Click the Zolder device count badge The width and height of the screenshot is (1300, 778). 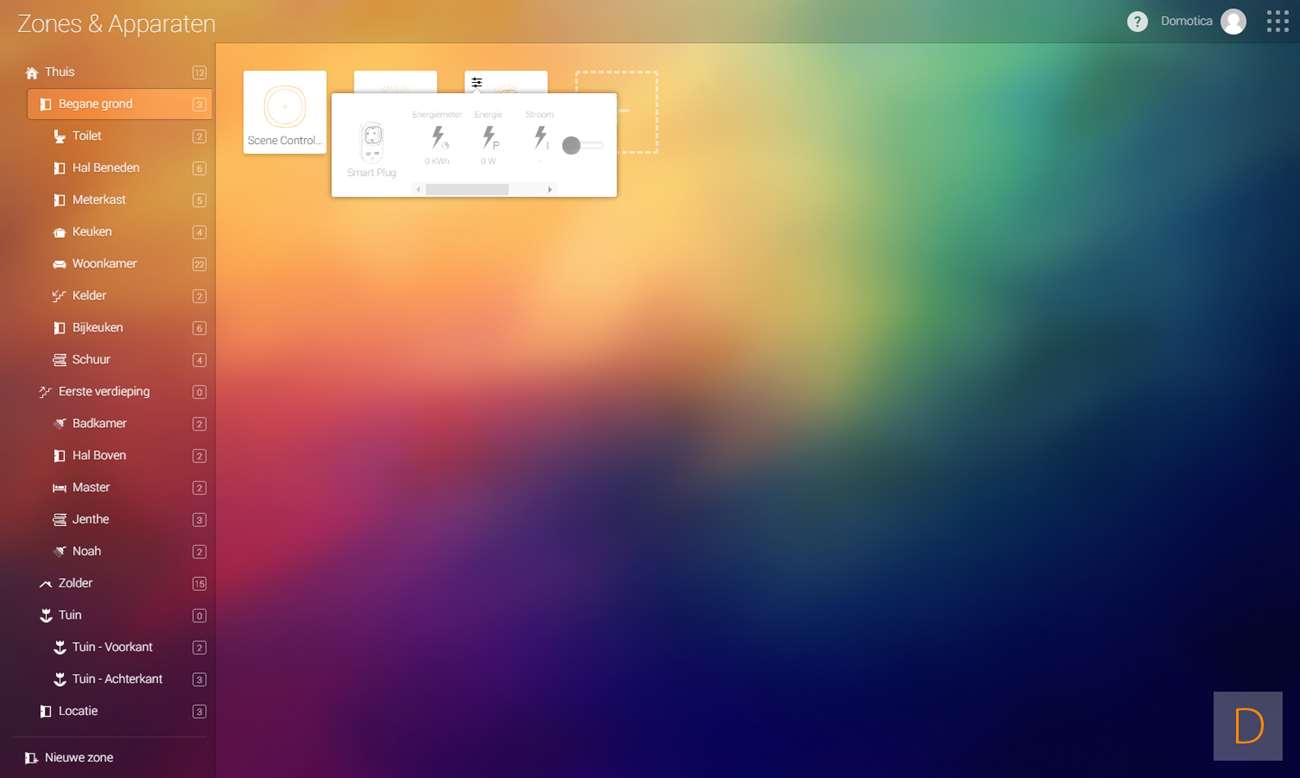pyautogui.click(x=199, y=583)
